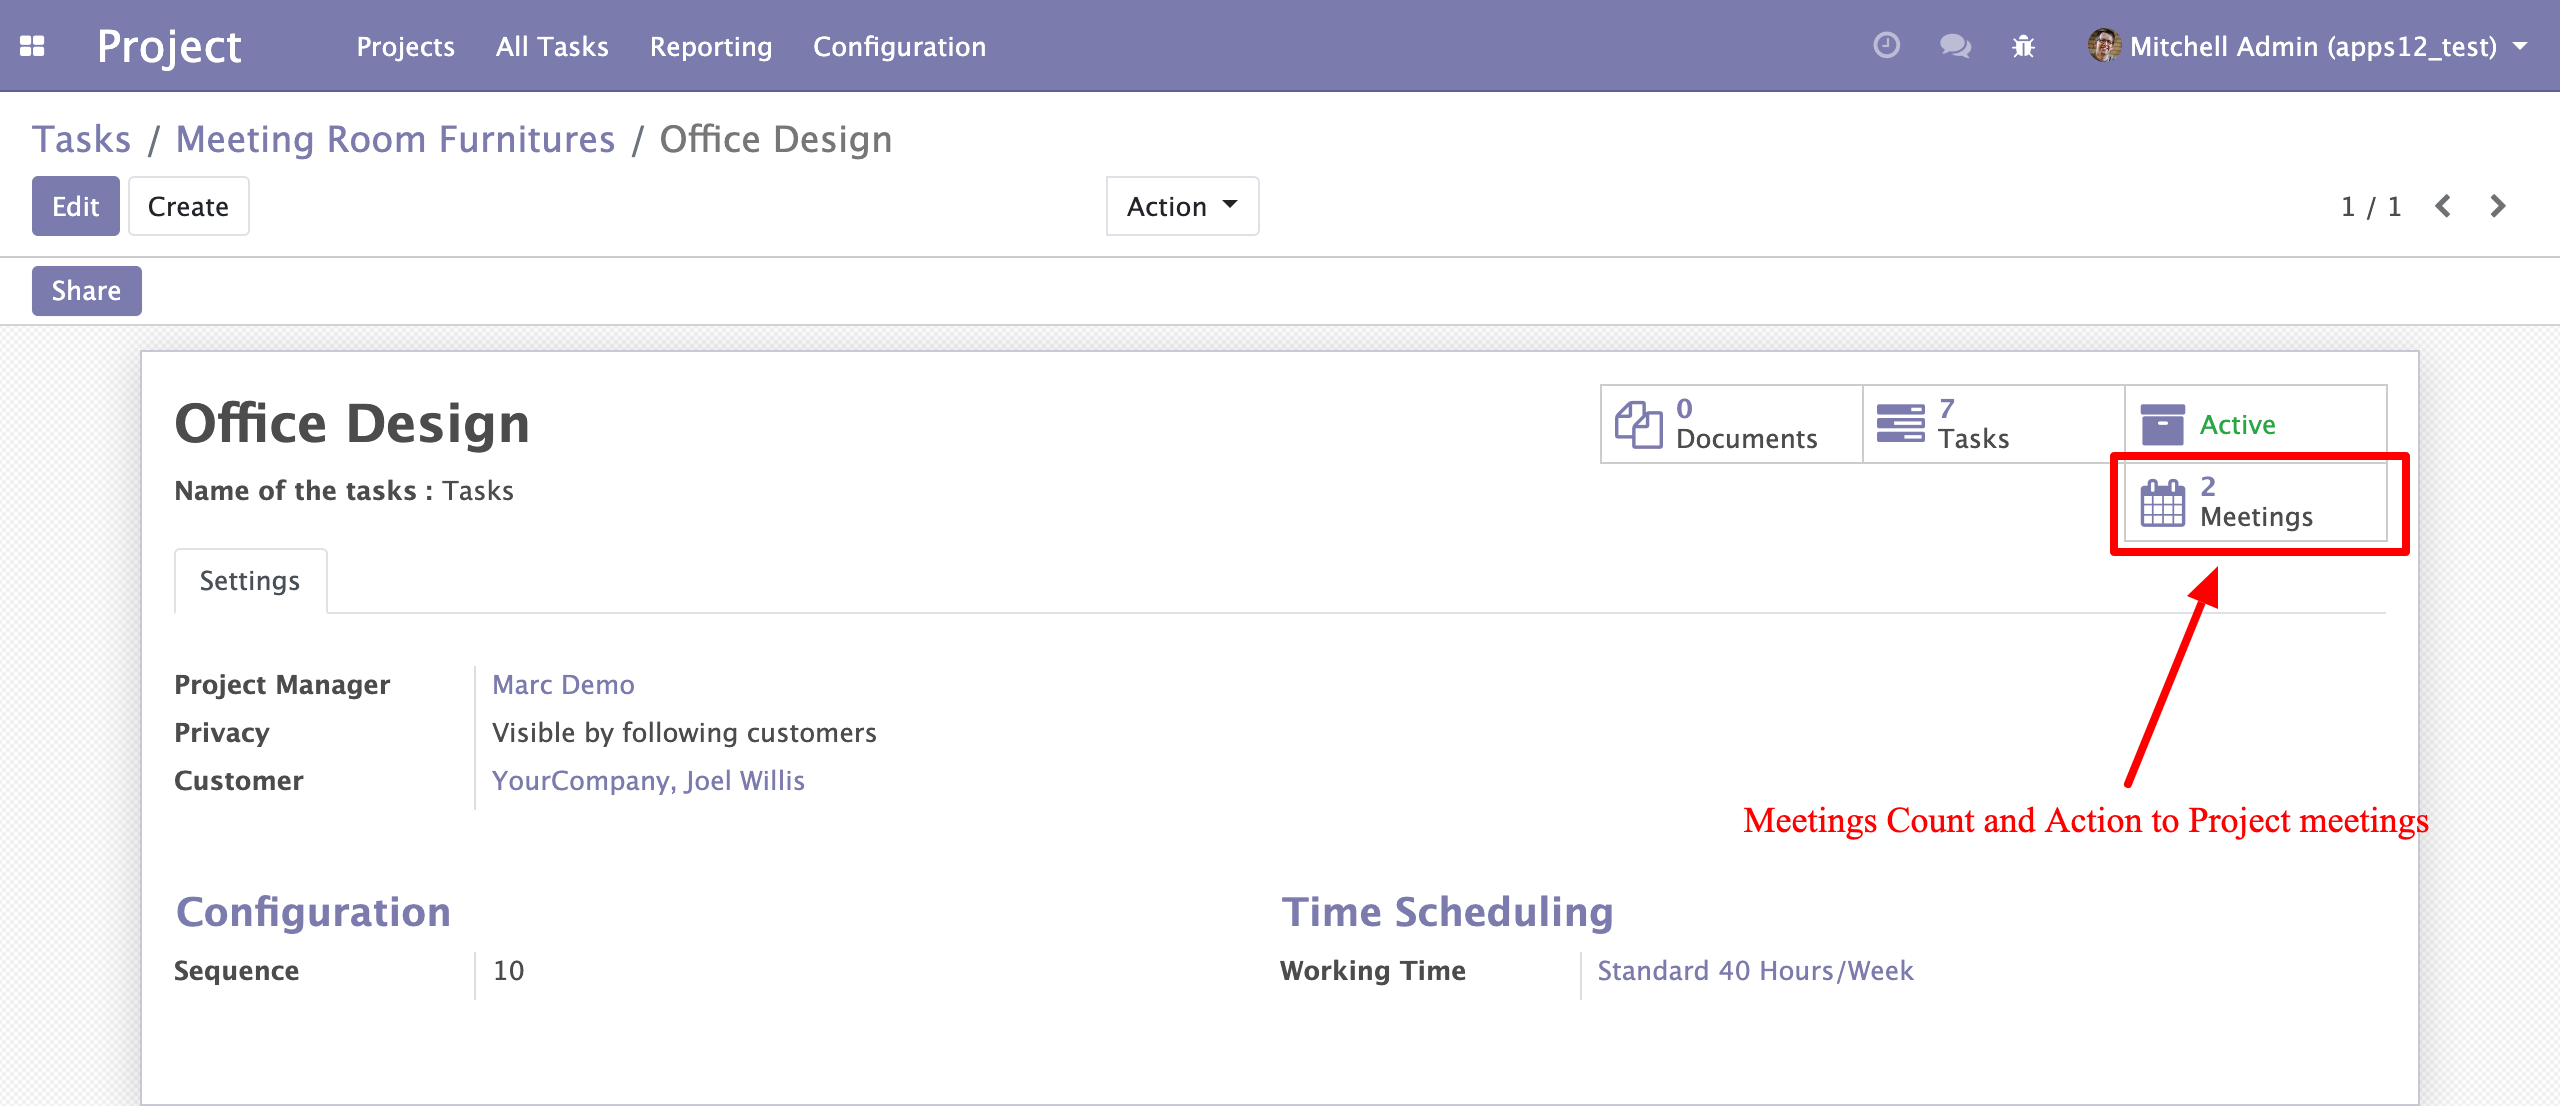
Task: Open Standard 40 Hours/Week link
Action: click(1755, 971)
